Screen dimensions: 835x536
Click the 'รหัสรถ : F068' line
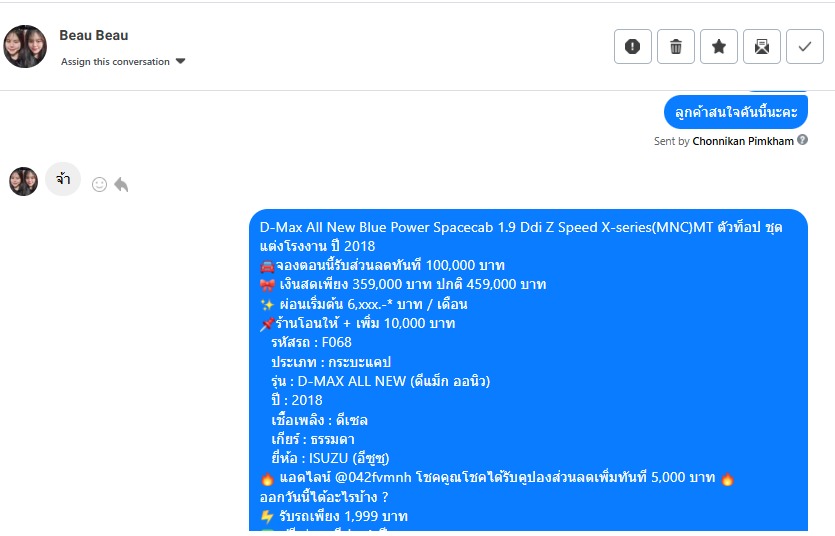tap(312, 342)
